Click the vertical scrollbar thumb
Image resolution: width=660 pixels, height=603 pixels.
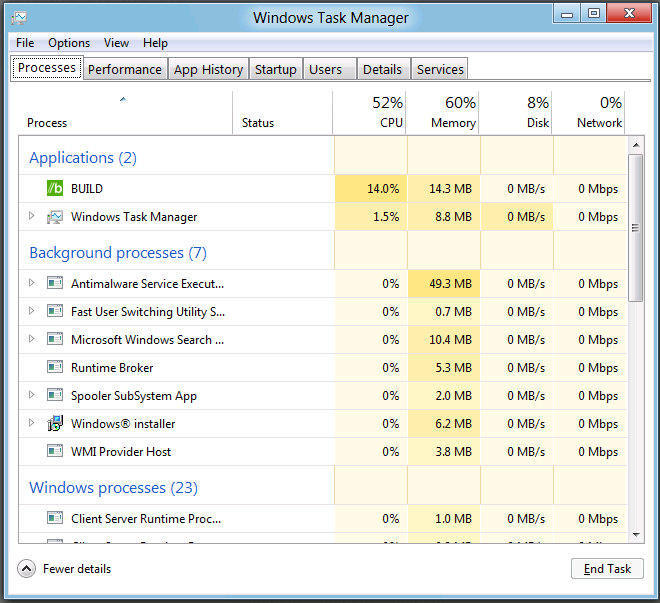[x=636, y=228]
